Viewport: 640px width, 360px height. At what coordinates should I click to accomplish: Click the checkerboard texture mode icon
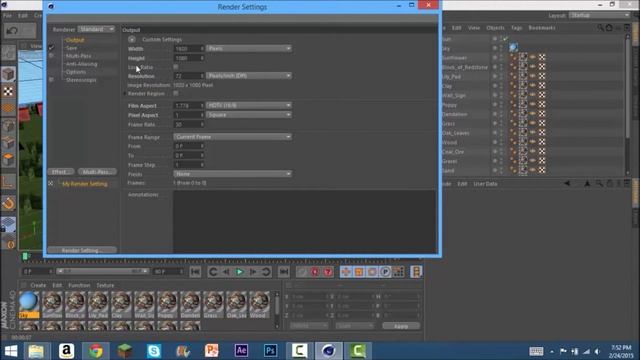pyautogui.click(x=8, y=92)
